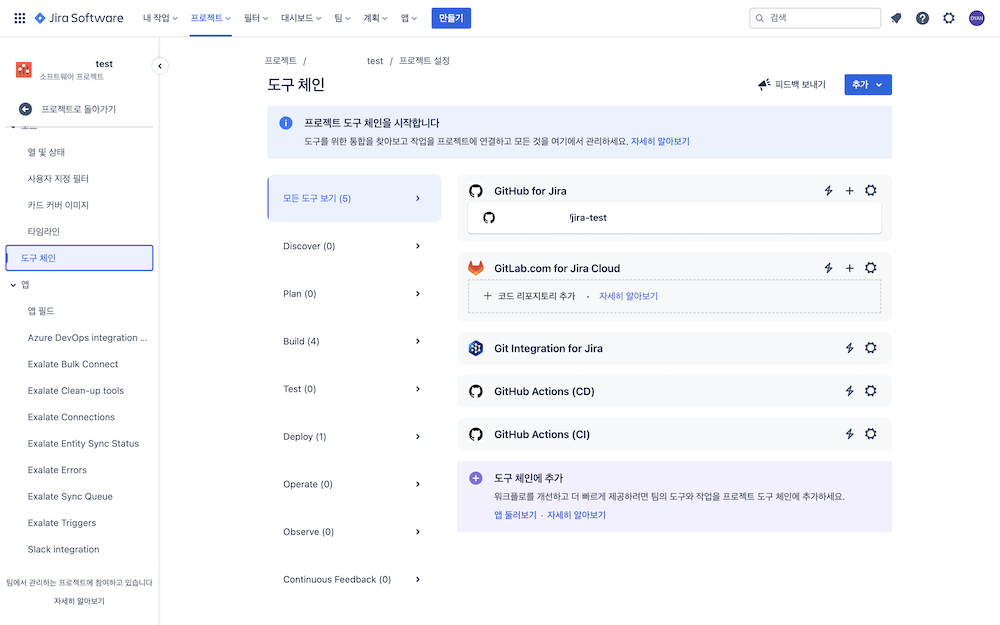Open the 계획 dropdown menu

coord(375,18)
